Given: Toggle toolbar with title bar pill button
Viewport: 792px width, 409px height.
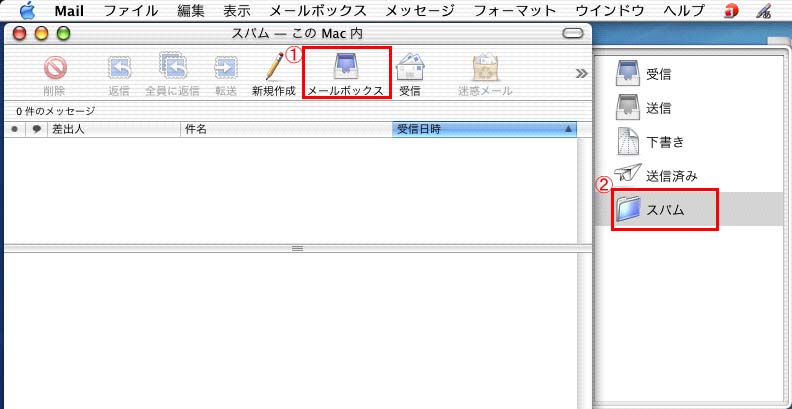Looking at the screenshot, I should (572, 34).
